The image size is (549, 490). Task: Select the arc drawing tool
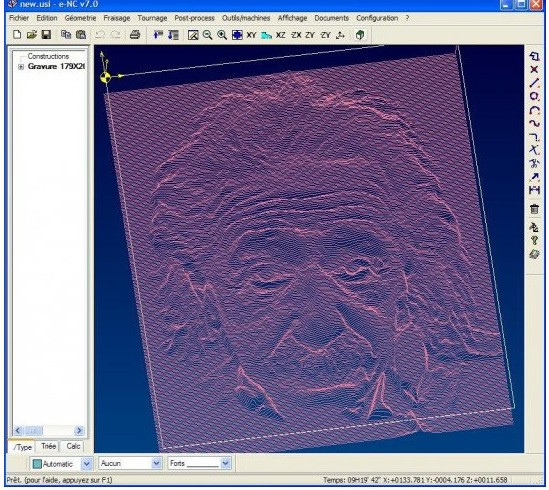pos(534,110)
